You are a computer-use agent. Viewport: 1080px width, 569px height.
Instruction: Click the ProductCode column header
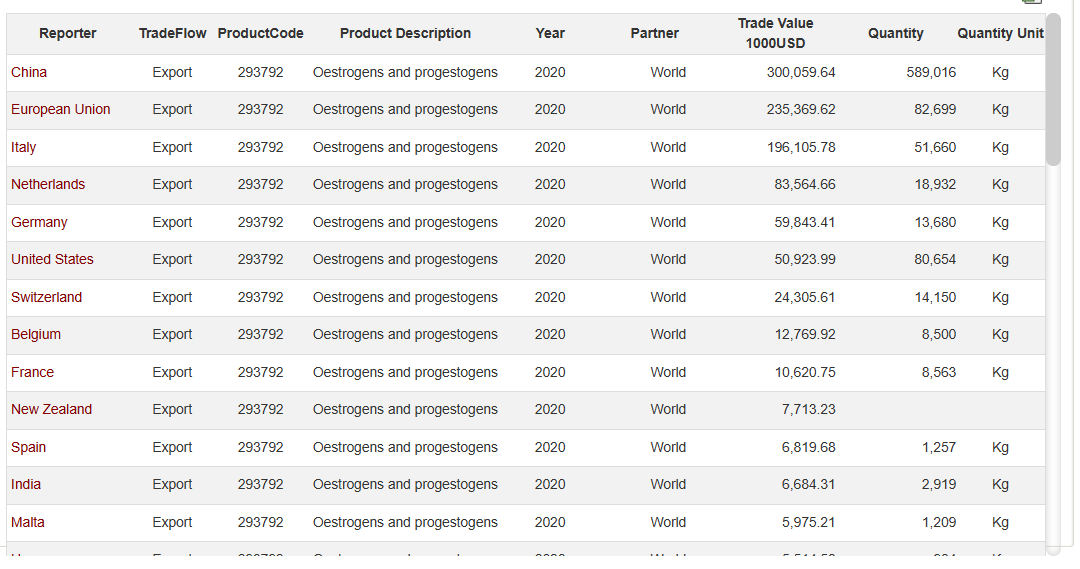[x=260, y=34]
